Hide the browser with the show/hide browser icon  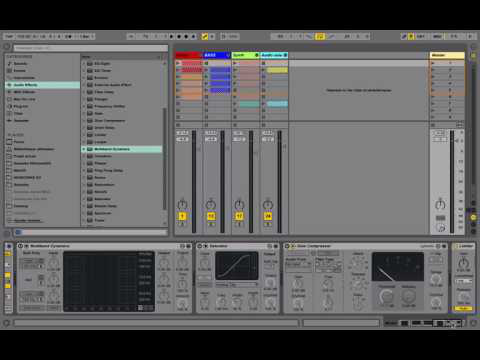[7, 47]
